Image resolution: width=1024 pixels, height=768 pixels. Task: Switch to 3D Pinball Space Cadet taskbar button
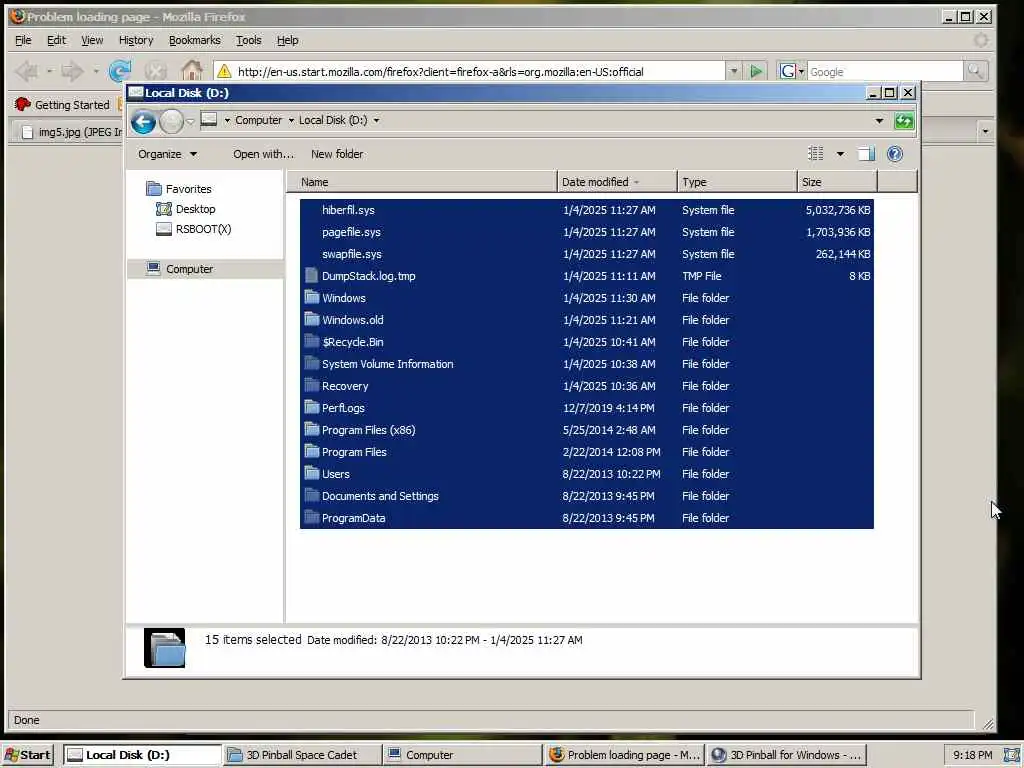point(302,754)
